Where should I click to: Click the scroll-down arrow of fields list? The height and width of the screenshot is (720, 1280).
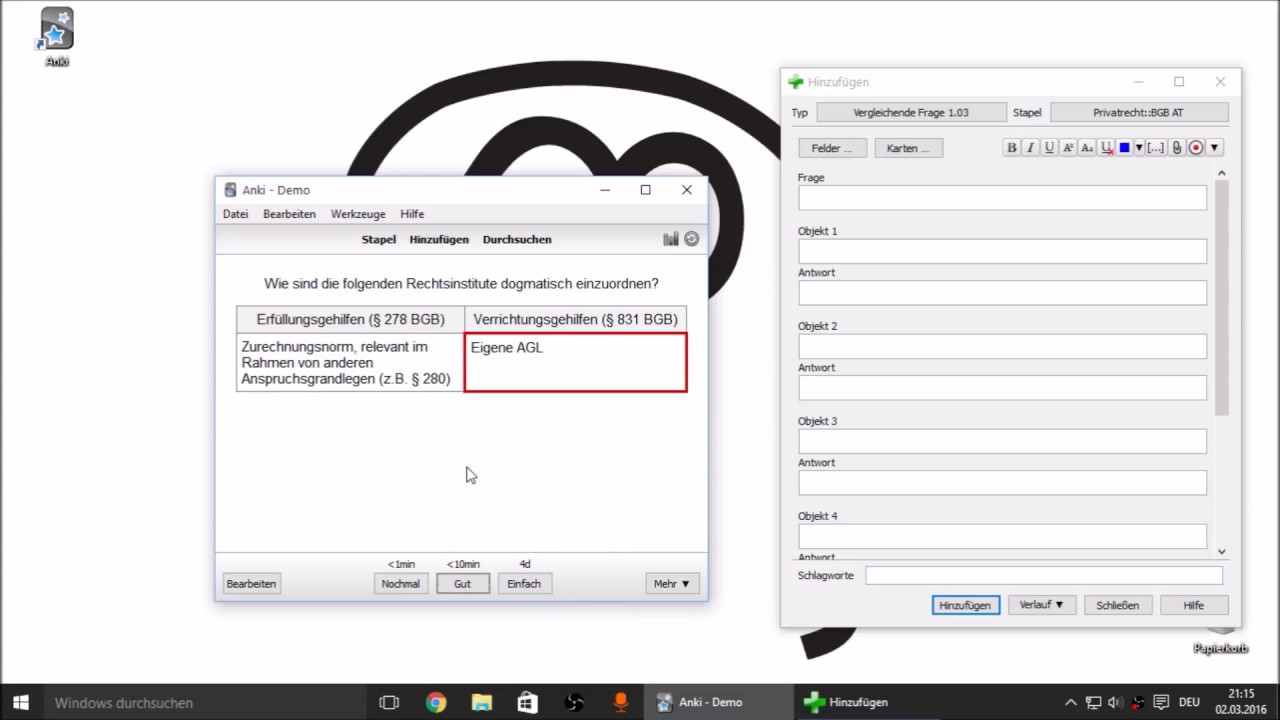[1221, 551]
